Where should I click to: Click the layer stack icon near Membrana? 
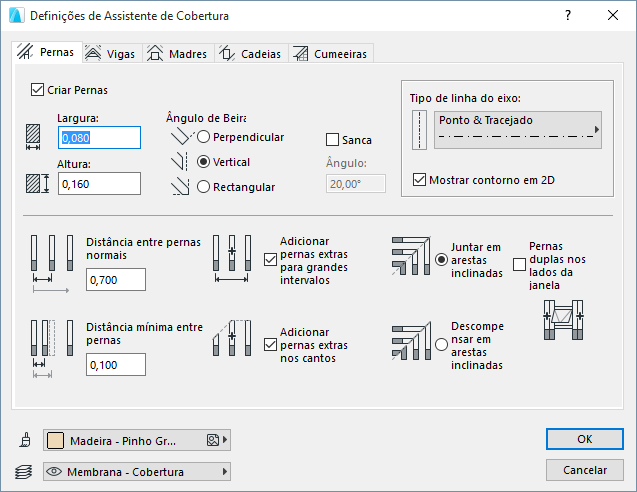tap(25, 471)
